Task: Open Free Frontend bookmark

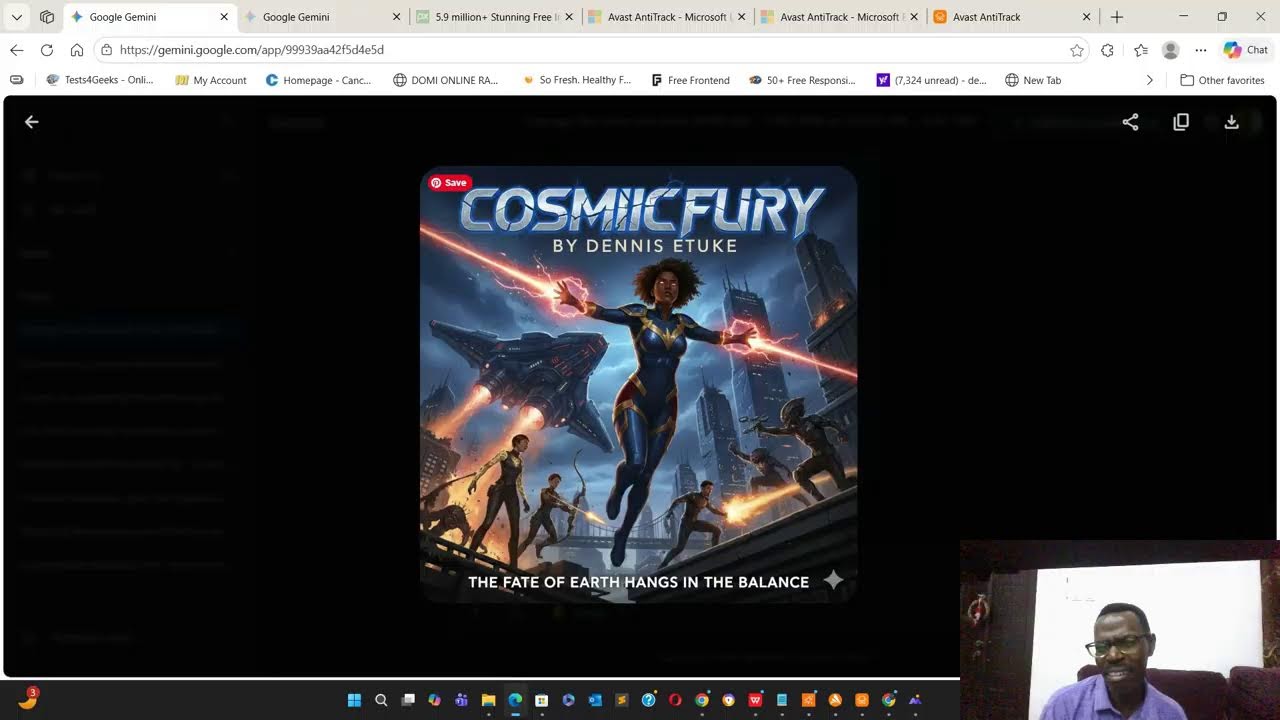Action: tap(690, 80)
